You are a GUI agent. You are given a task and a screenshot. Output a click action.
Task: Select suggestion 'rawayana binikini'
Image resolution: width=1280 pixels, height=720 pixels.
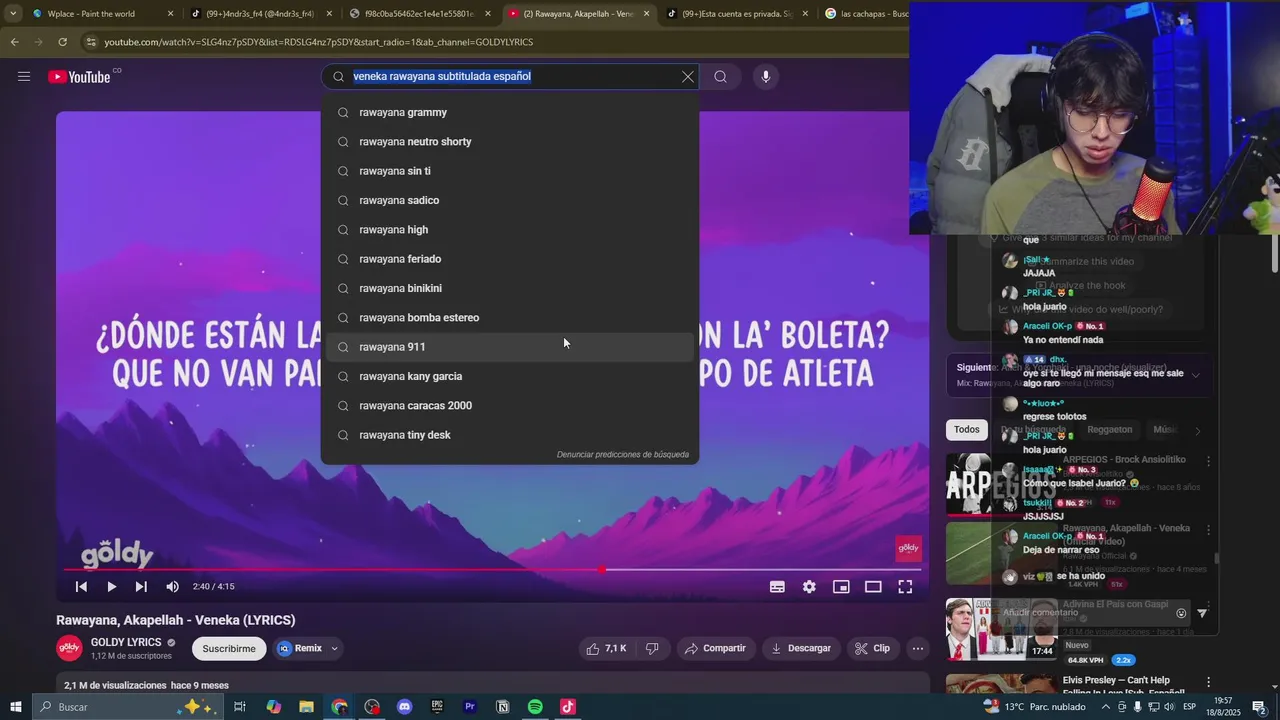click(x=510, y=288)
